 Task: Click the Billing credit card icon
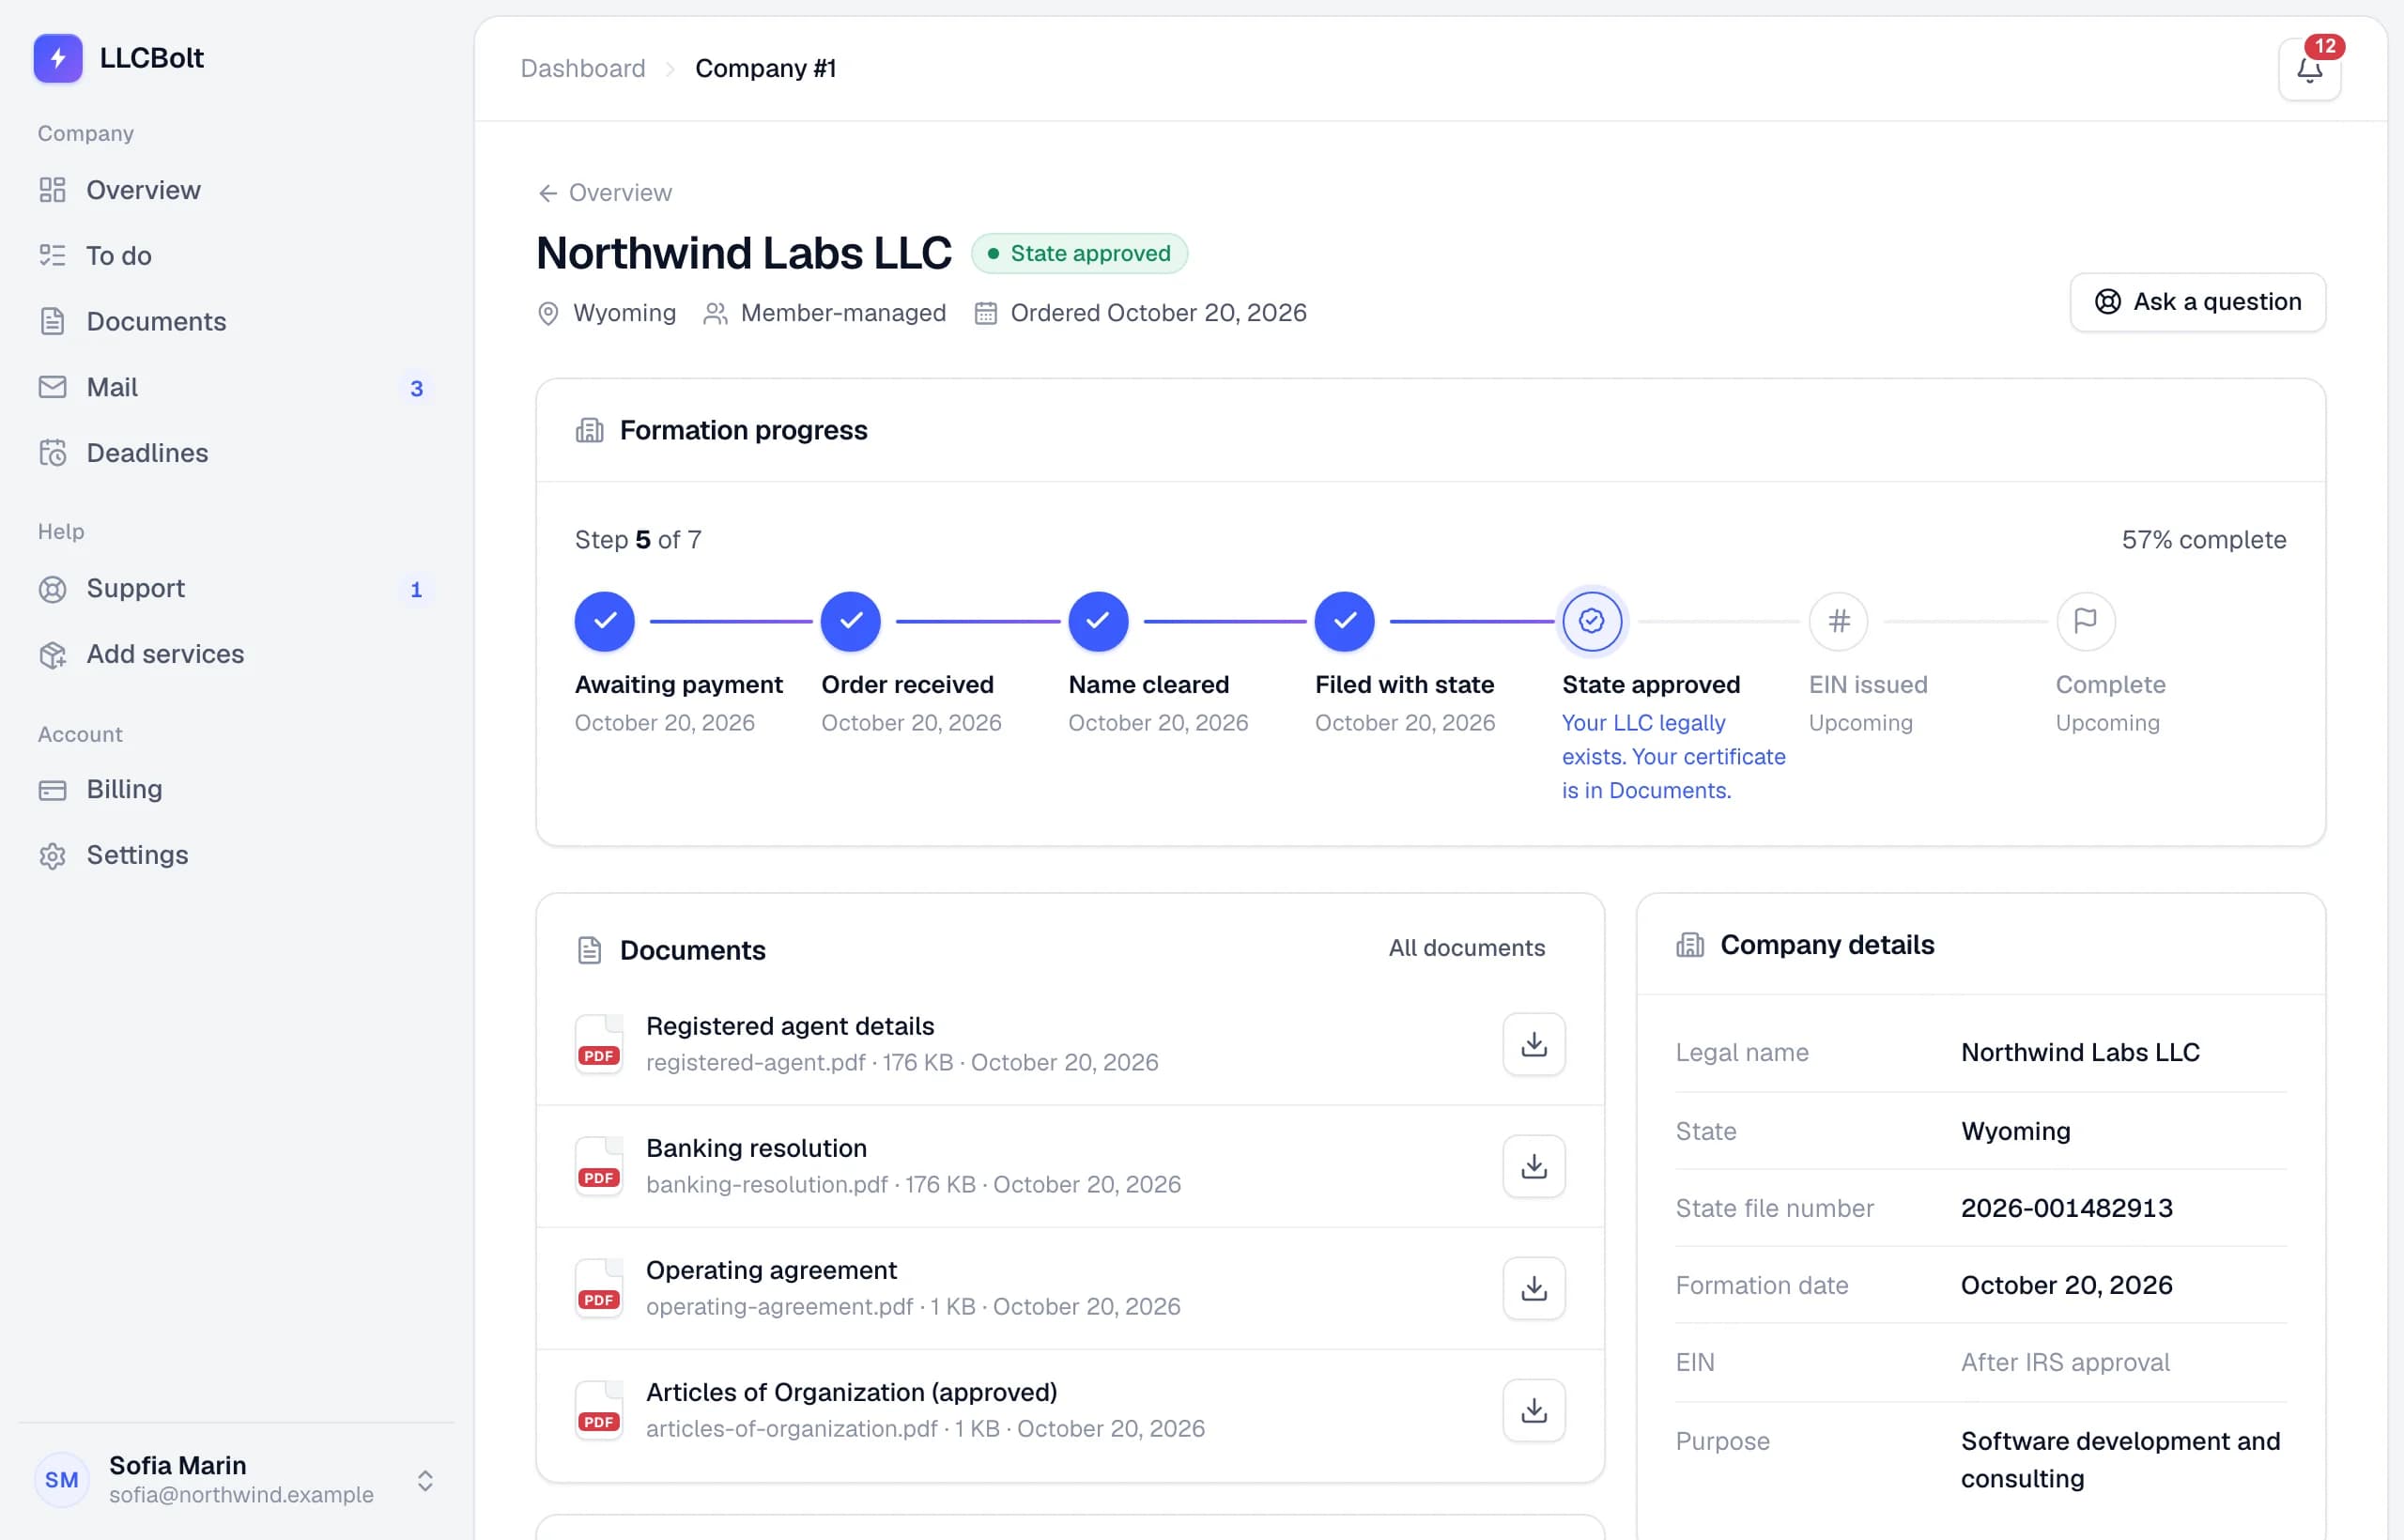click(x=52, y=790)
